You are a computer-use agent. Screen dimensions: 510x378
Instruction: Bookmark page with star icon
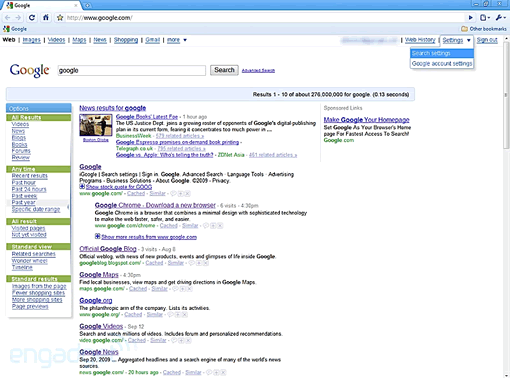(60, 18)
